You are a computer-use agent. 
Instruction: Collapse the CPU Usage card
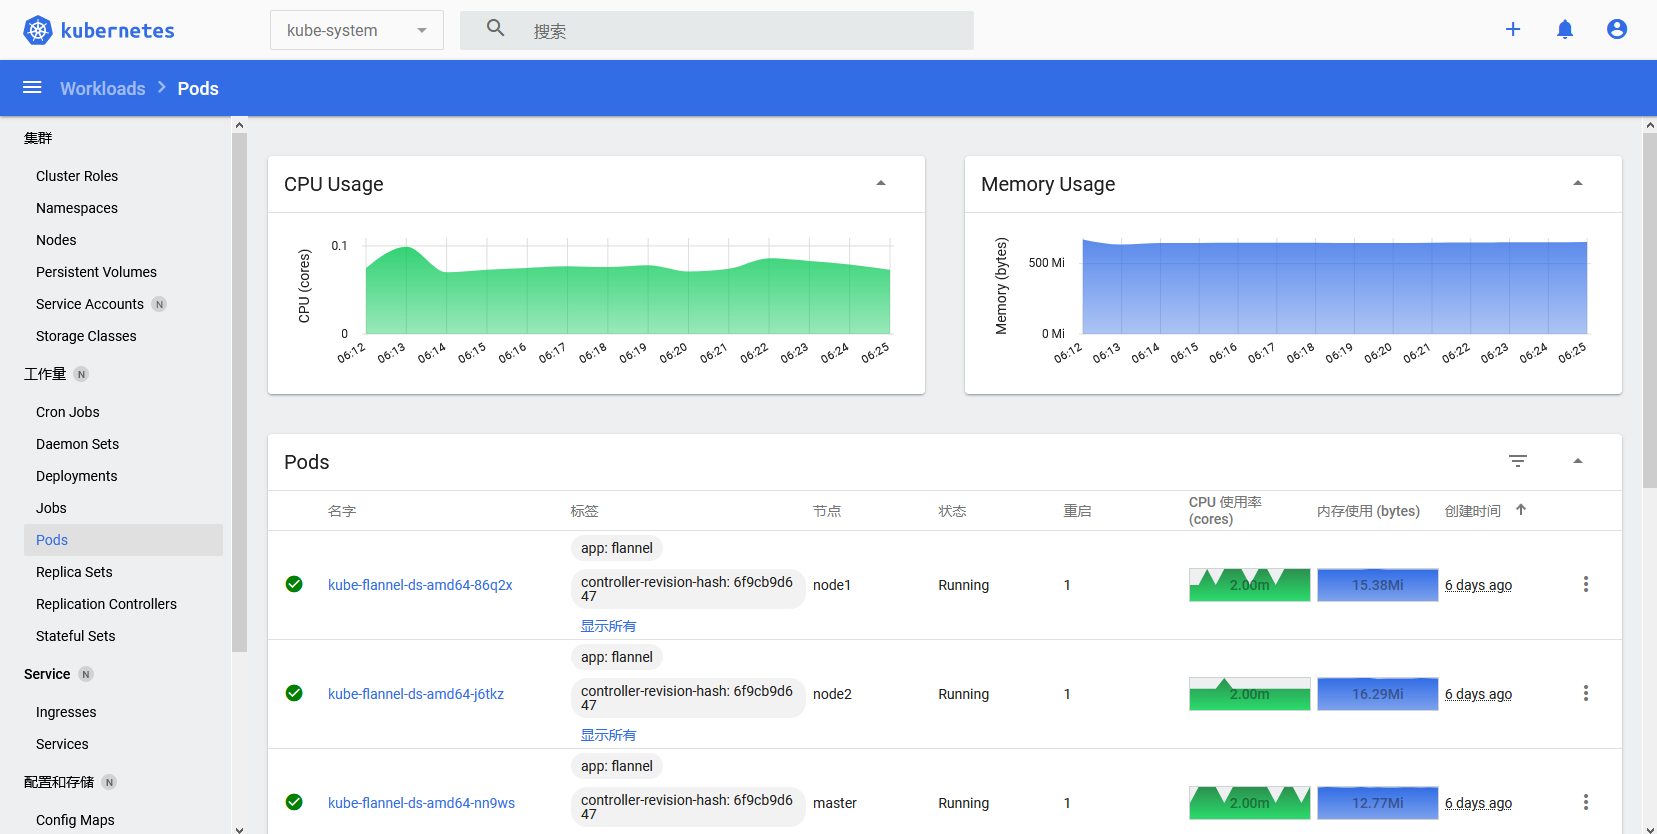click(881, 184)
